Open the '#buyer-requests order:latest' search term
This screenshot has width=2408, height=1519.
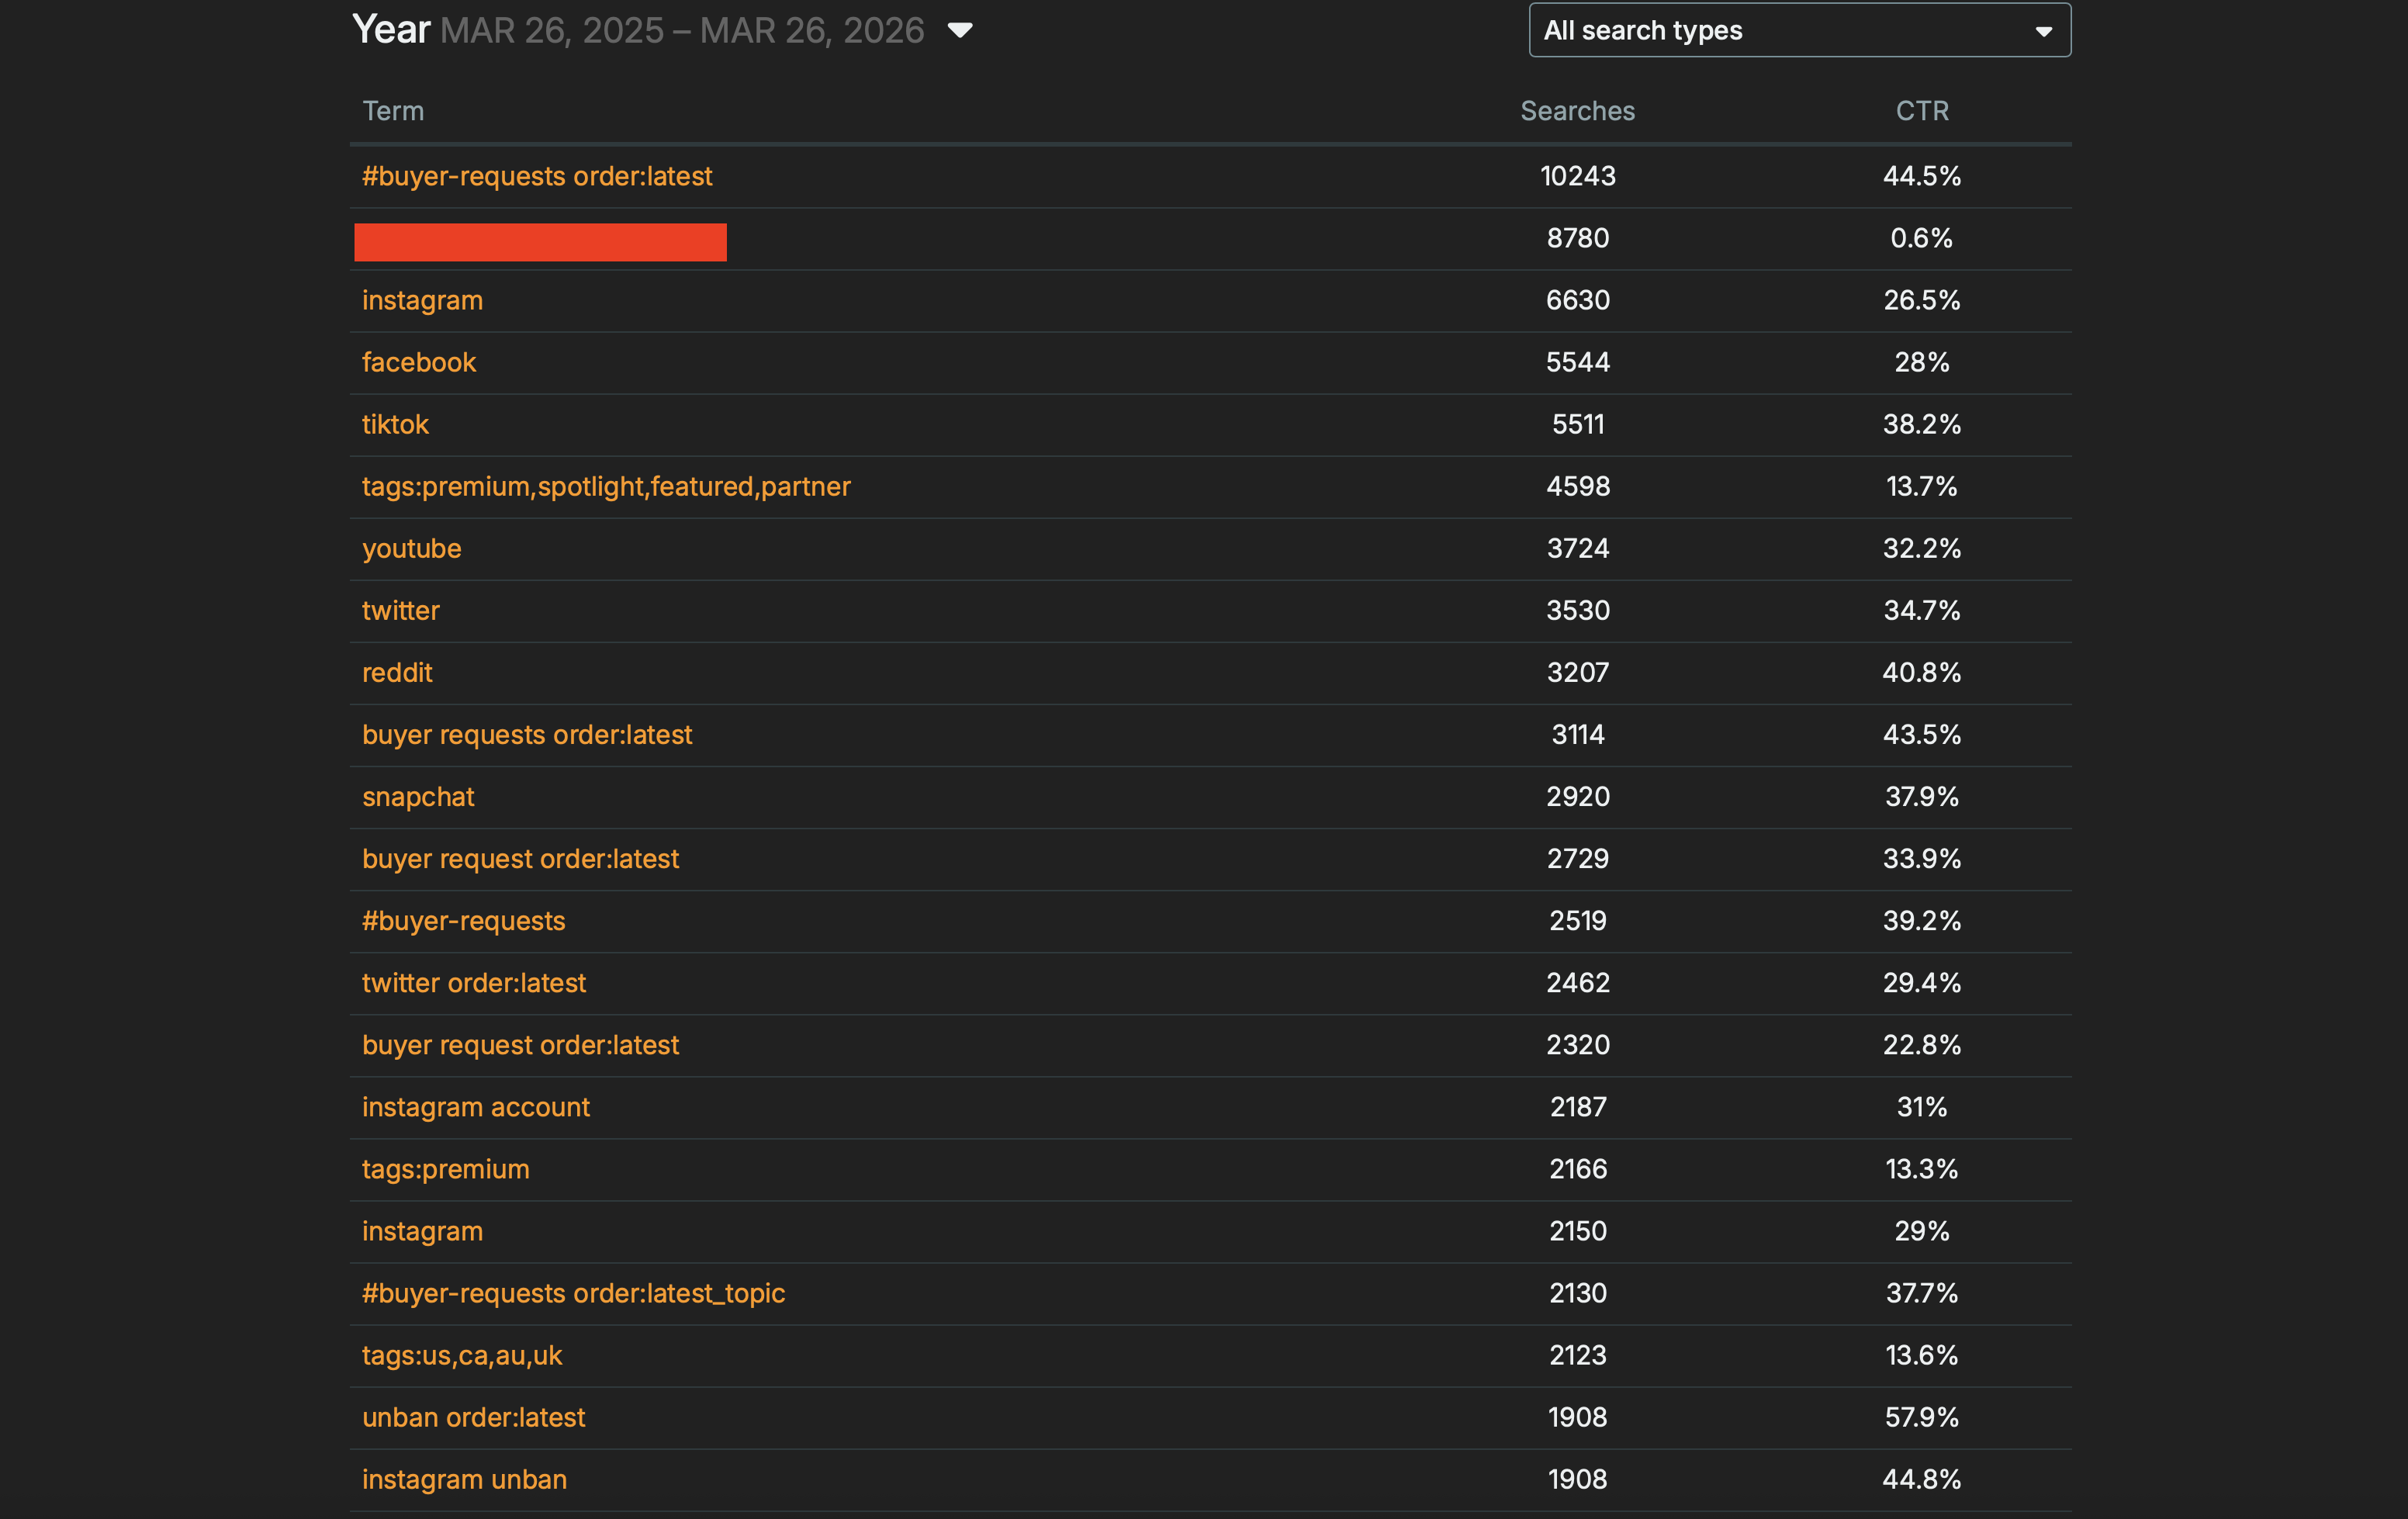[537, 177]
